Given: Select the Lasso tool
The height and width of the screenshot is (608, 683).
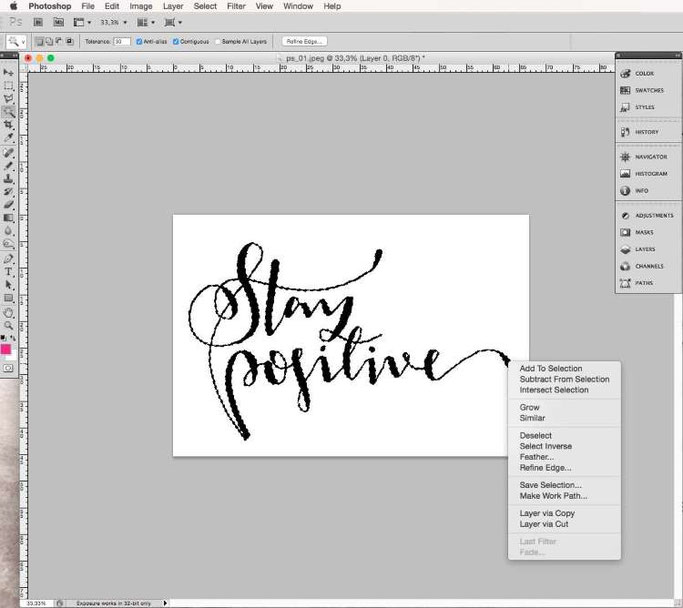Looking at the screenshot, I should (8, 99).
